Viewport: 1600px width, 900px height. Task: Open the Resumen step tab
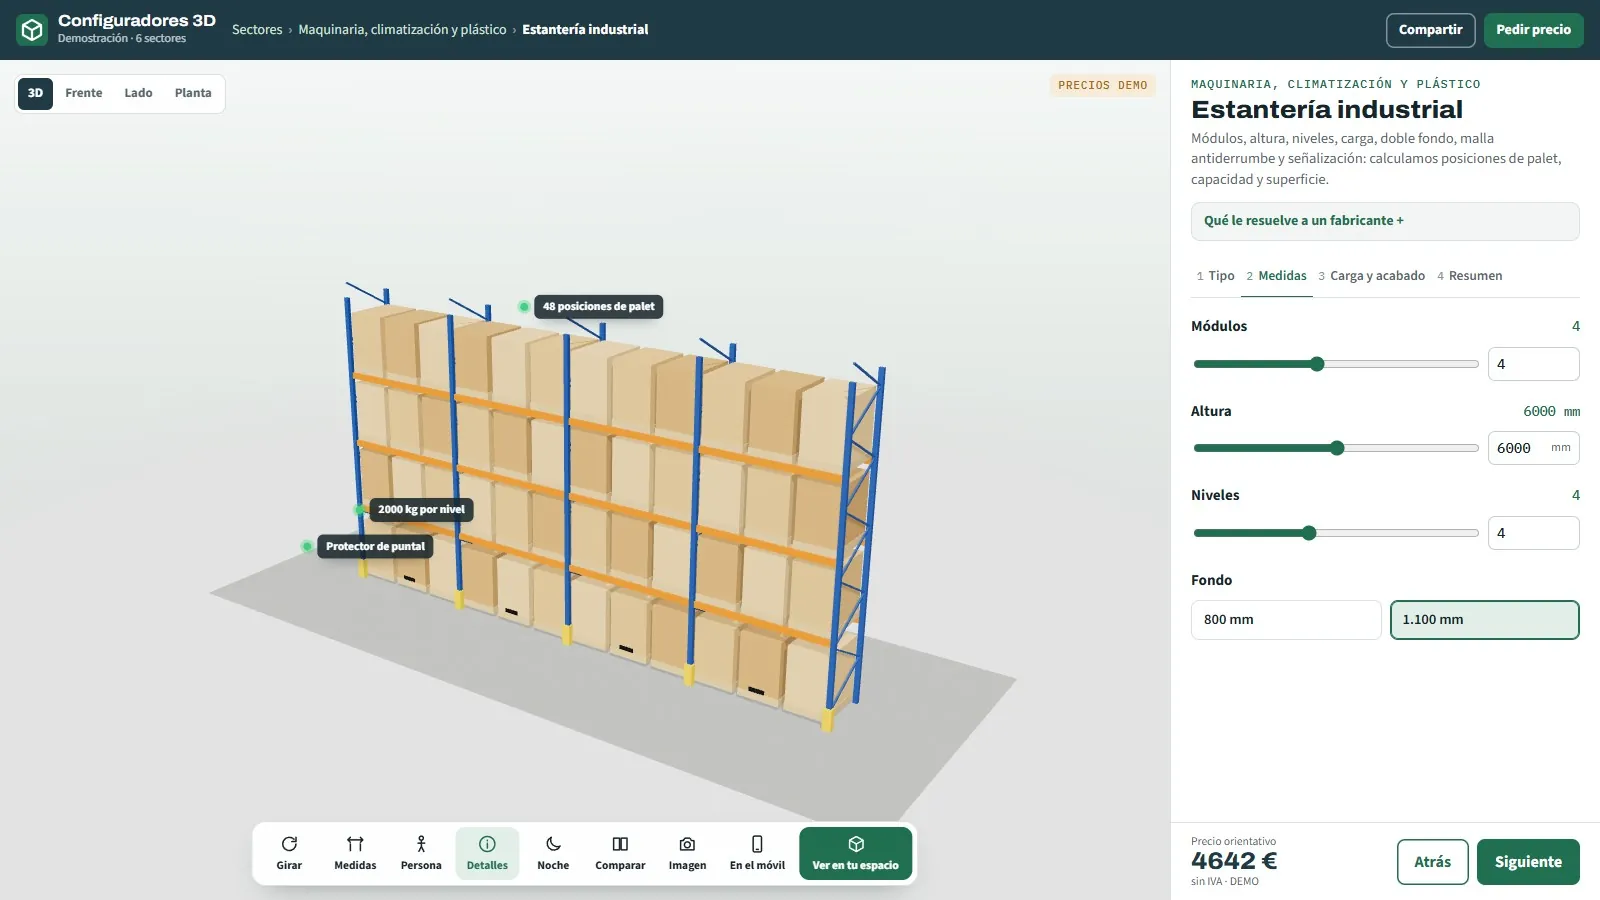1469,276
